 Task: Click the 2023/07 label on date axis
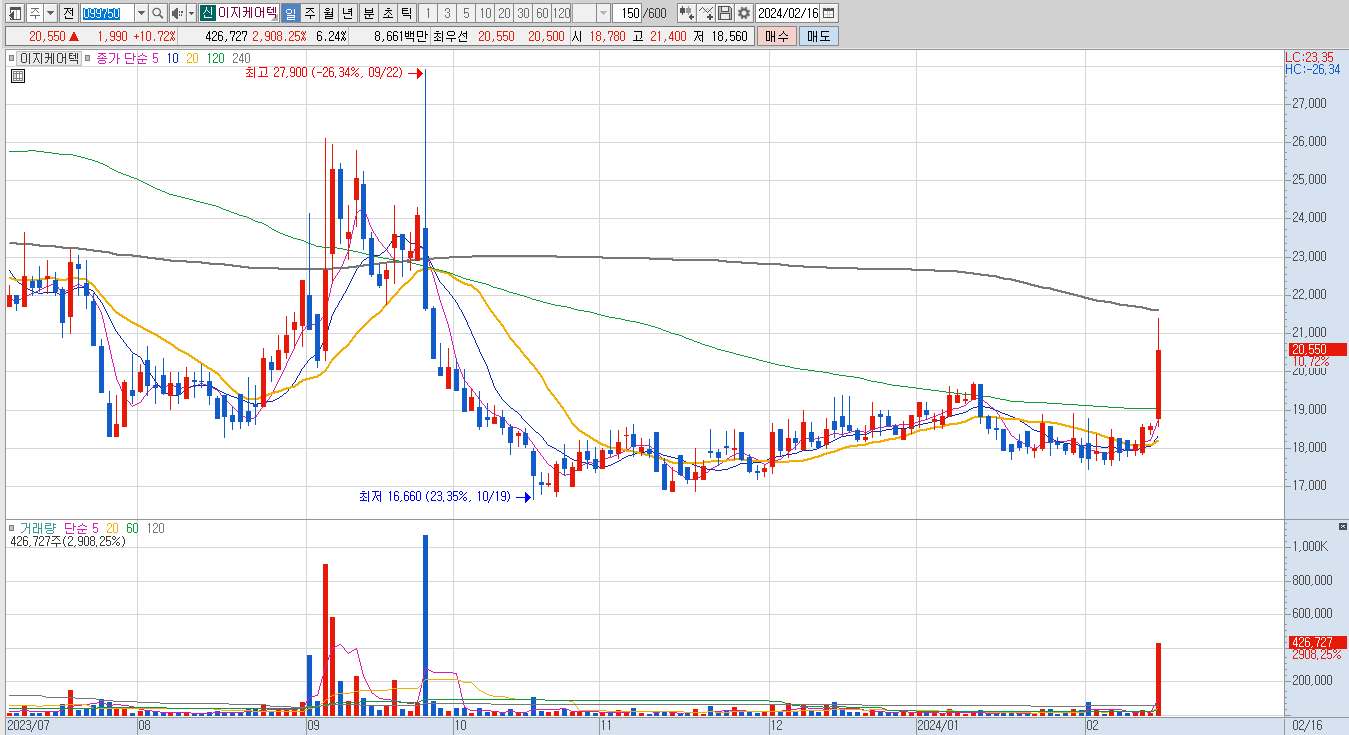(x=27, y=725)
